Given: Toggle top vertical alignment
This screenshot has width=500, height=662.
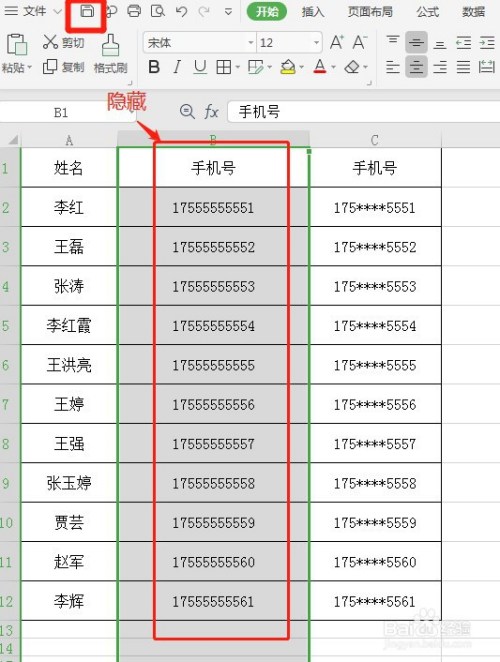Looking at the screenshot, I should (x=393, y=42).
